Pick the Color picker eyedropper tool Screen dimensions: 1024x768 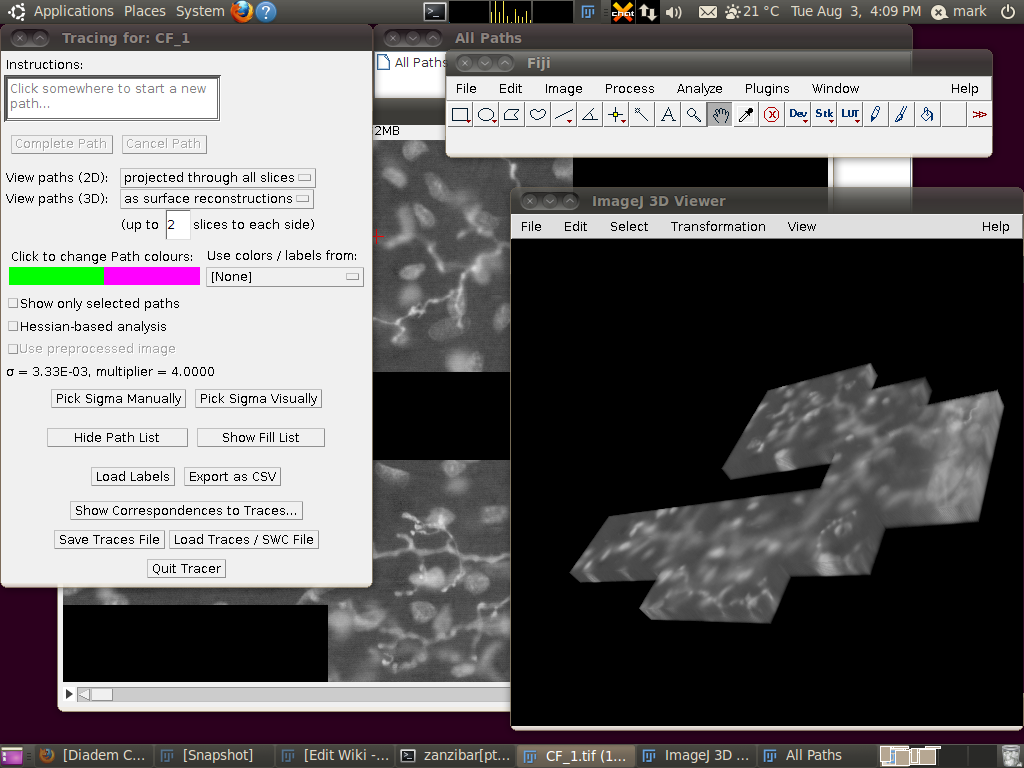click(745, 115)
